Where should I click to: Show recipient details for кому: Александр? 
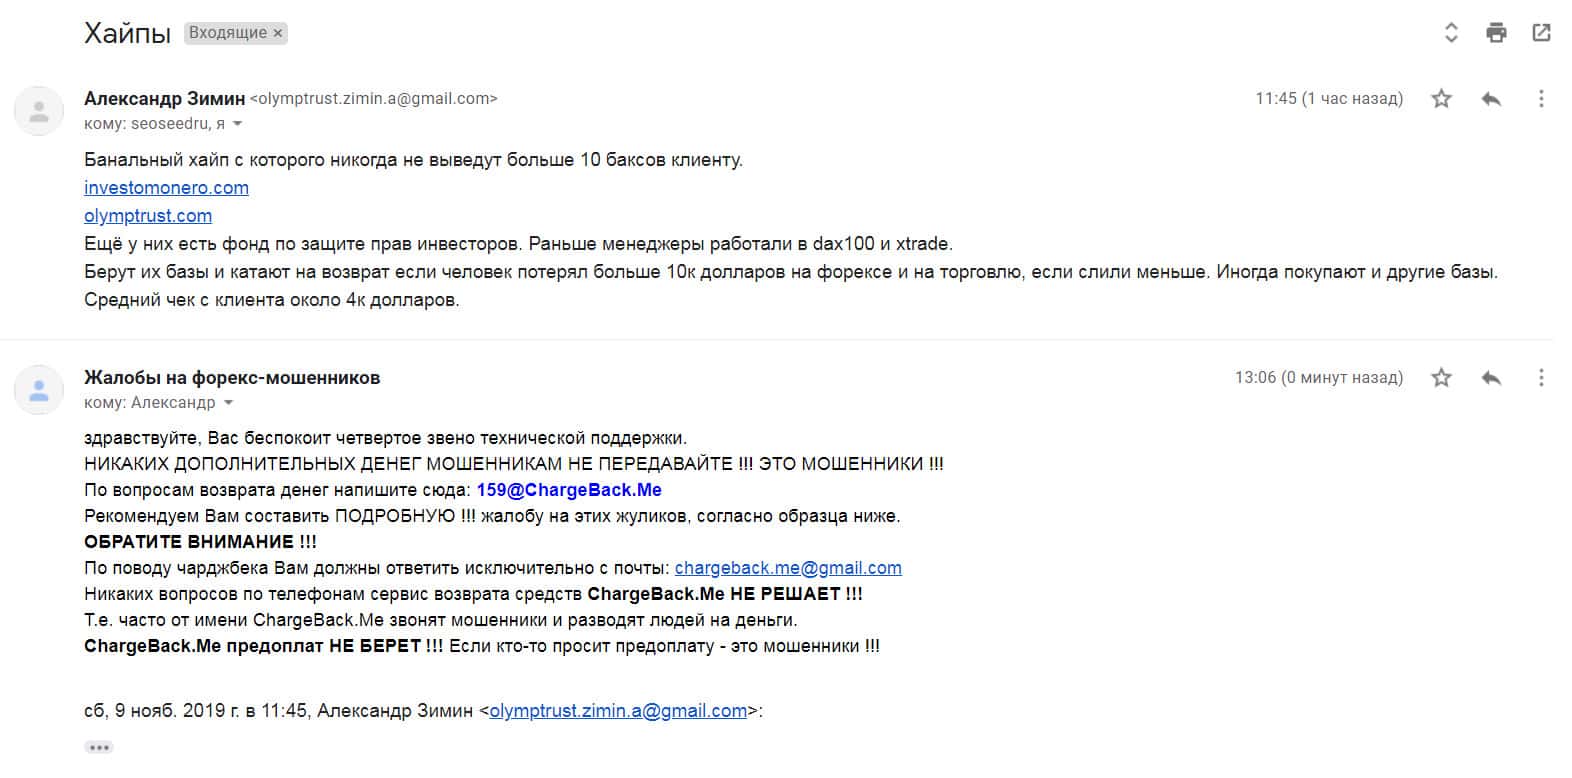[229, 403]
